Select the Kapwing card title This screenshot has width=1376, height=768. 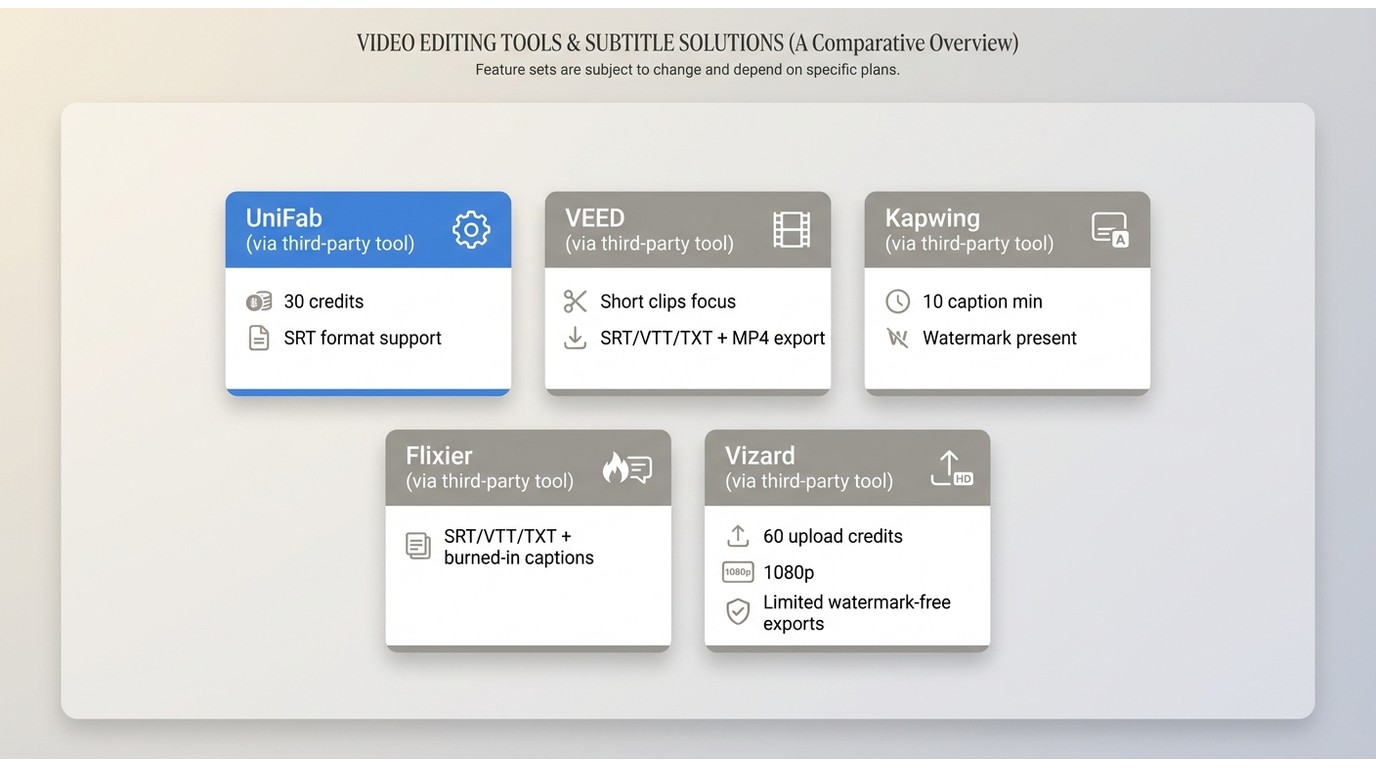(x=932, y=218)
